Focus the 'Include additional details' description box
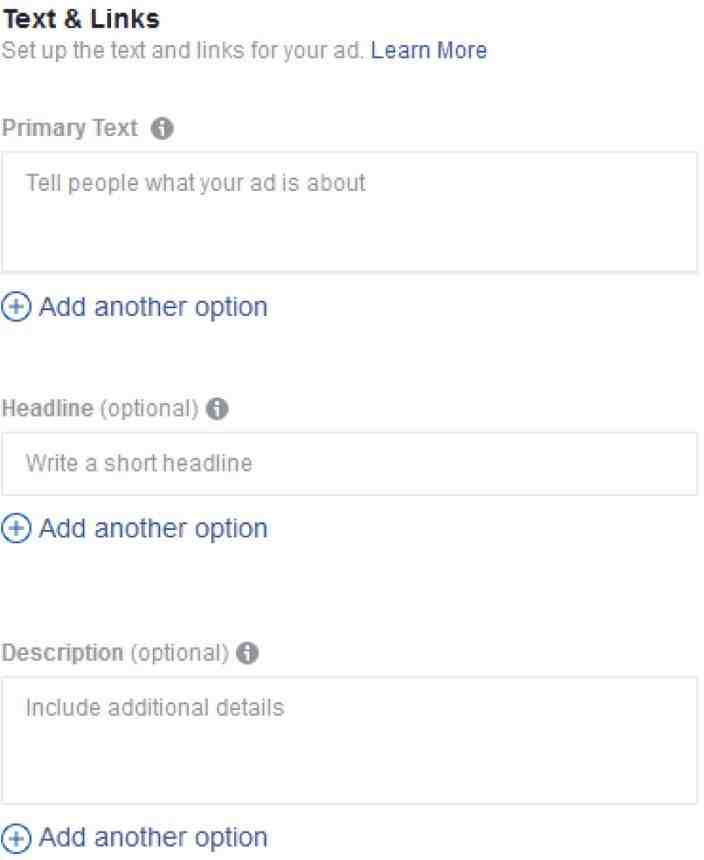 click(349, 740)
